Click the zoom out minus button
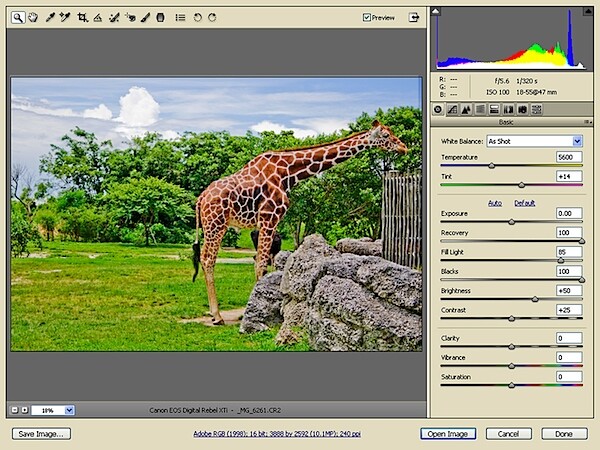This screenshot has height=450, width=600. tap(15, 410)
